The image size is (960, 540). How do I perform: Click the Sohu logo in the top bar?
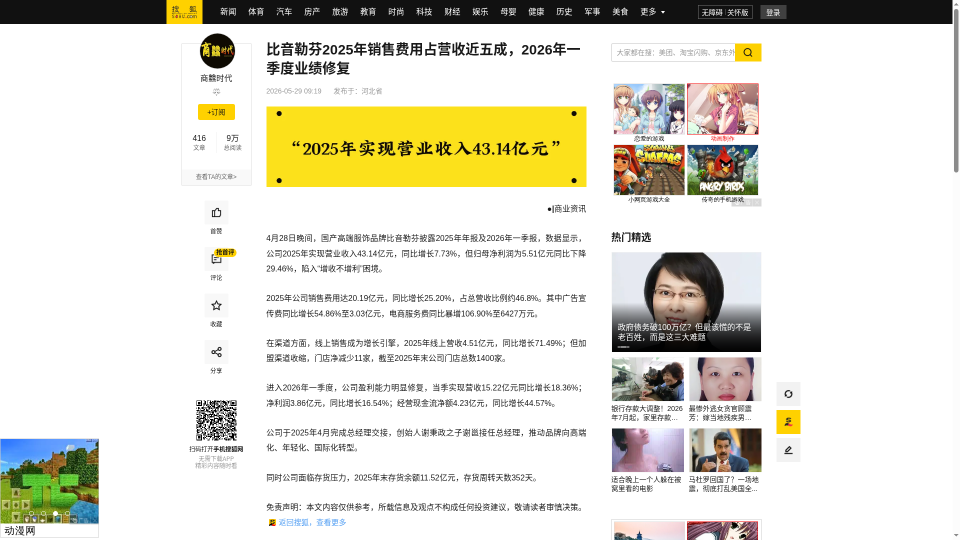184,12
